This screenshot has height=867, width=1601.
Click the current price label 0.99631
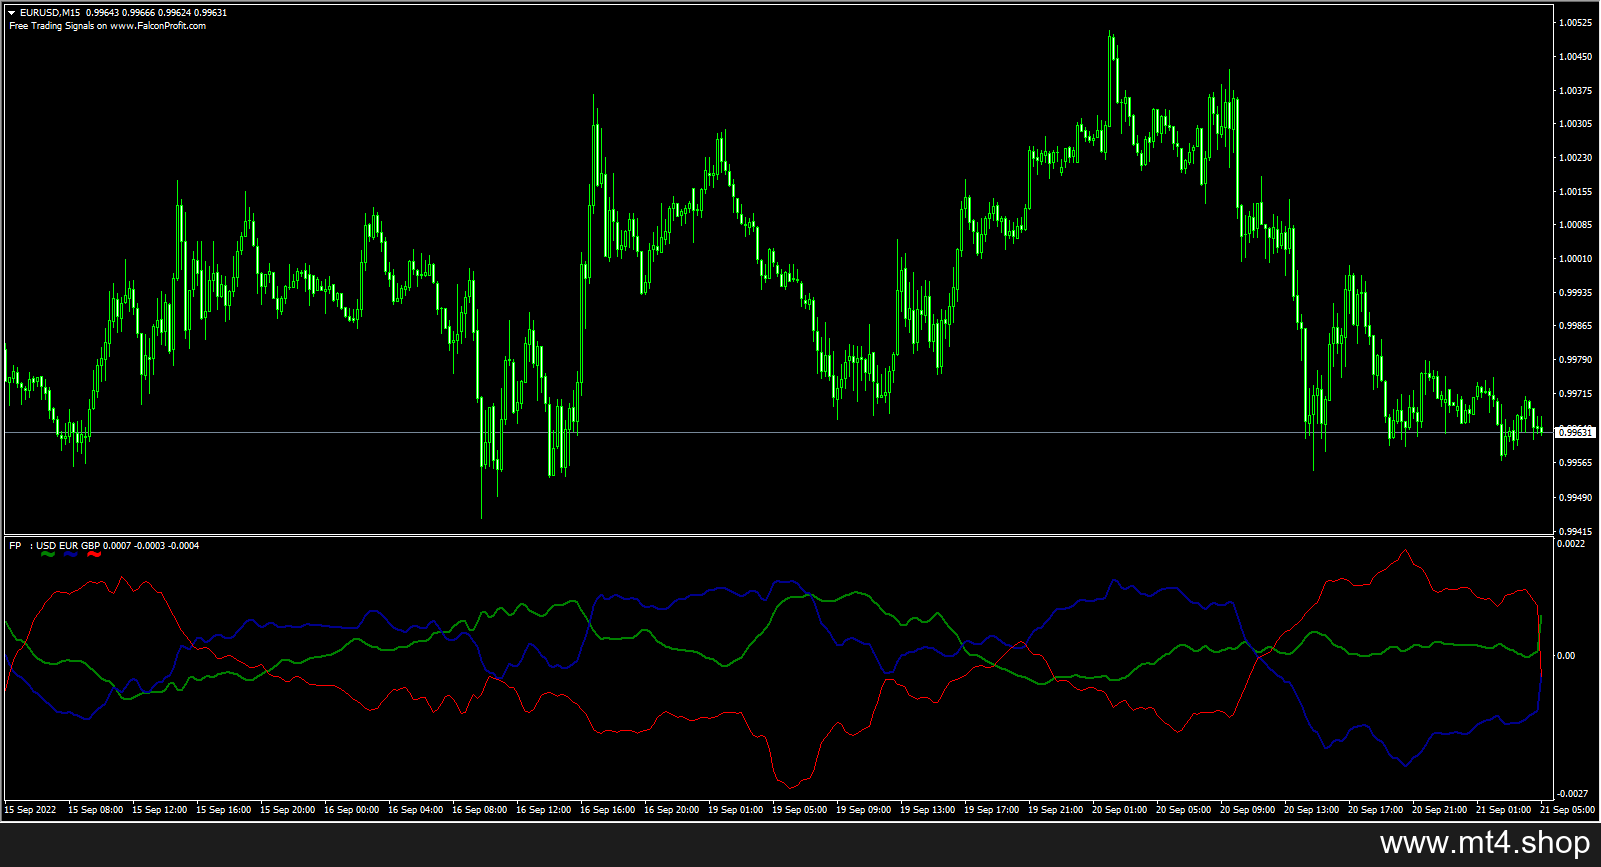tap(1576, 432)
